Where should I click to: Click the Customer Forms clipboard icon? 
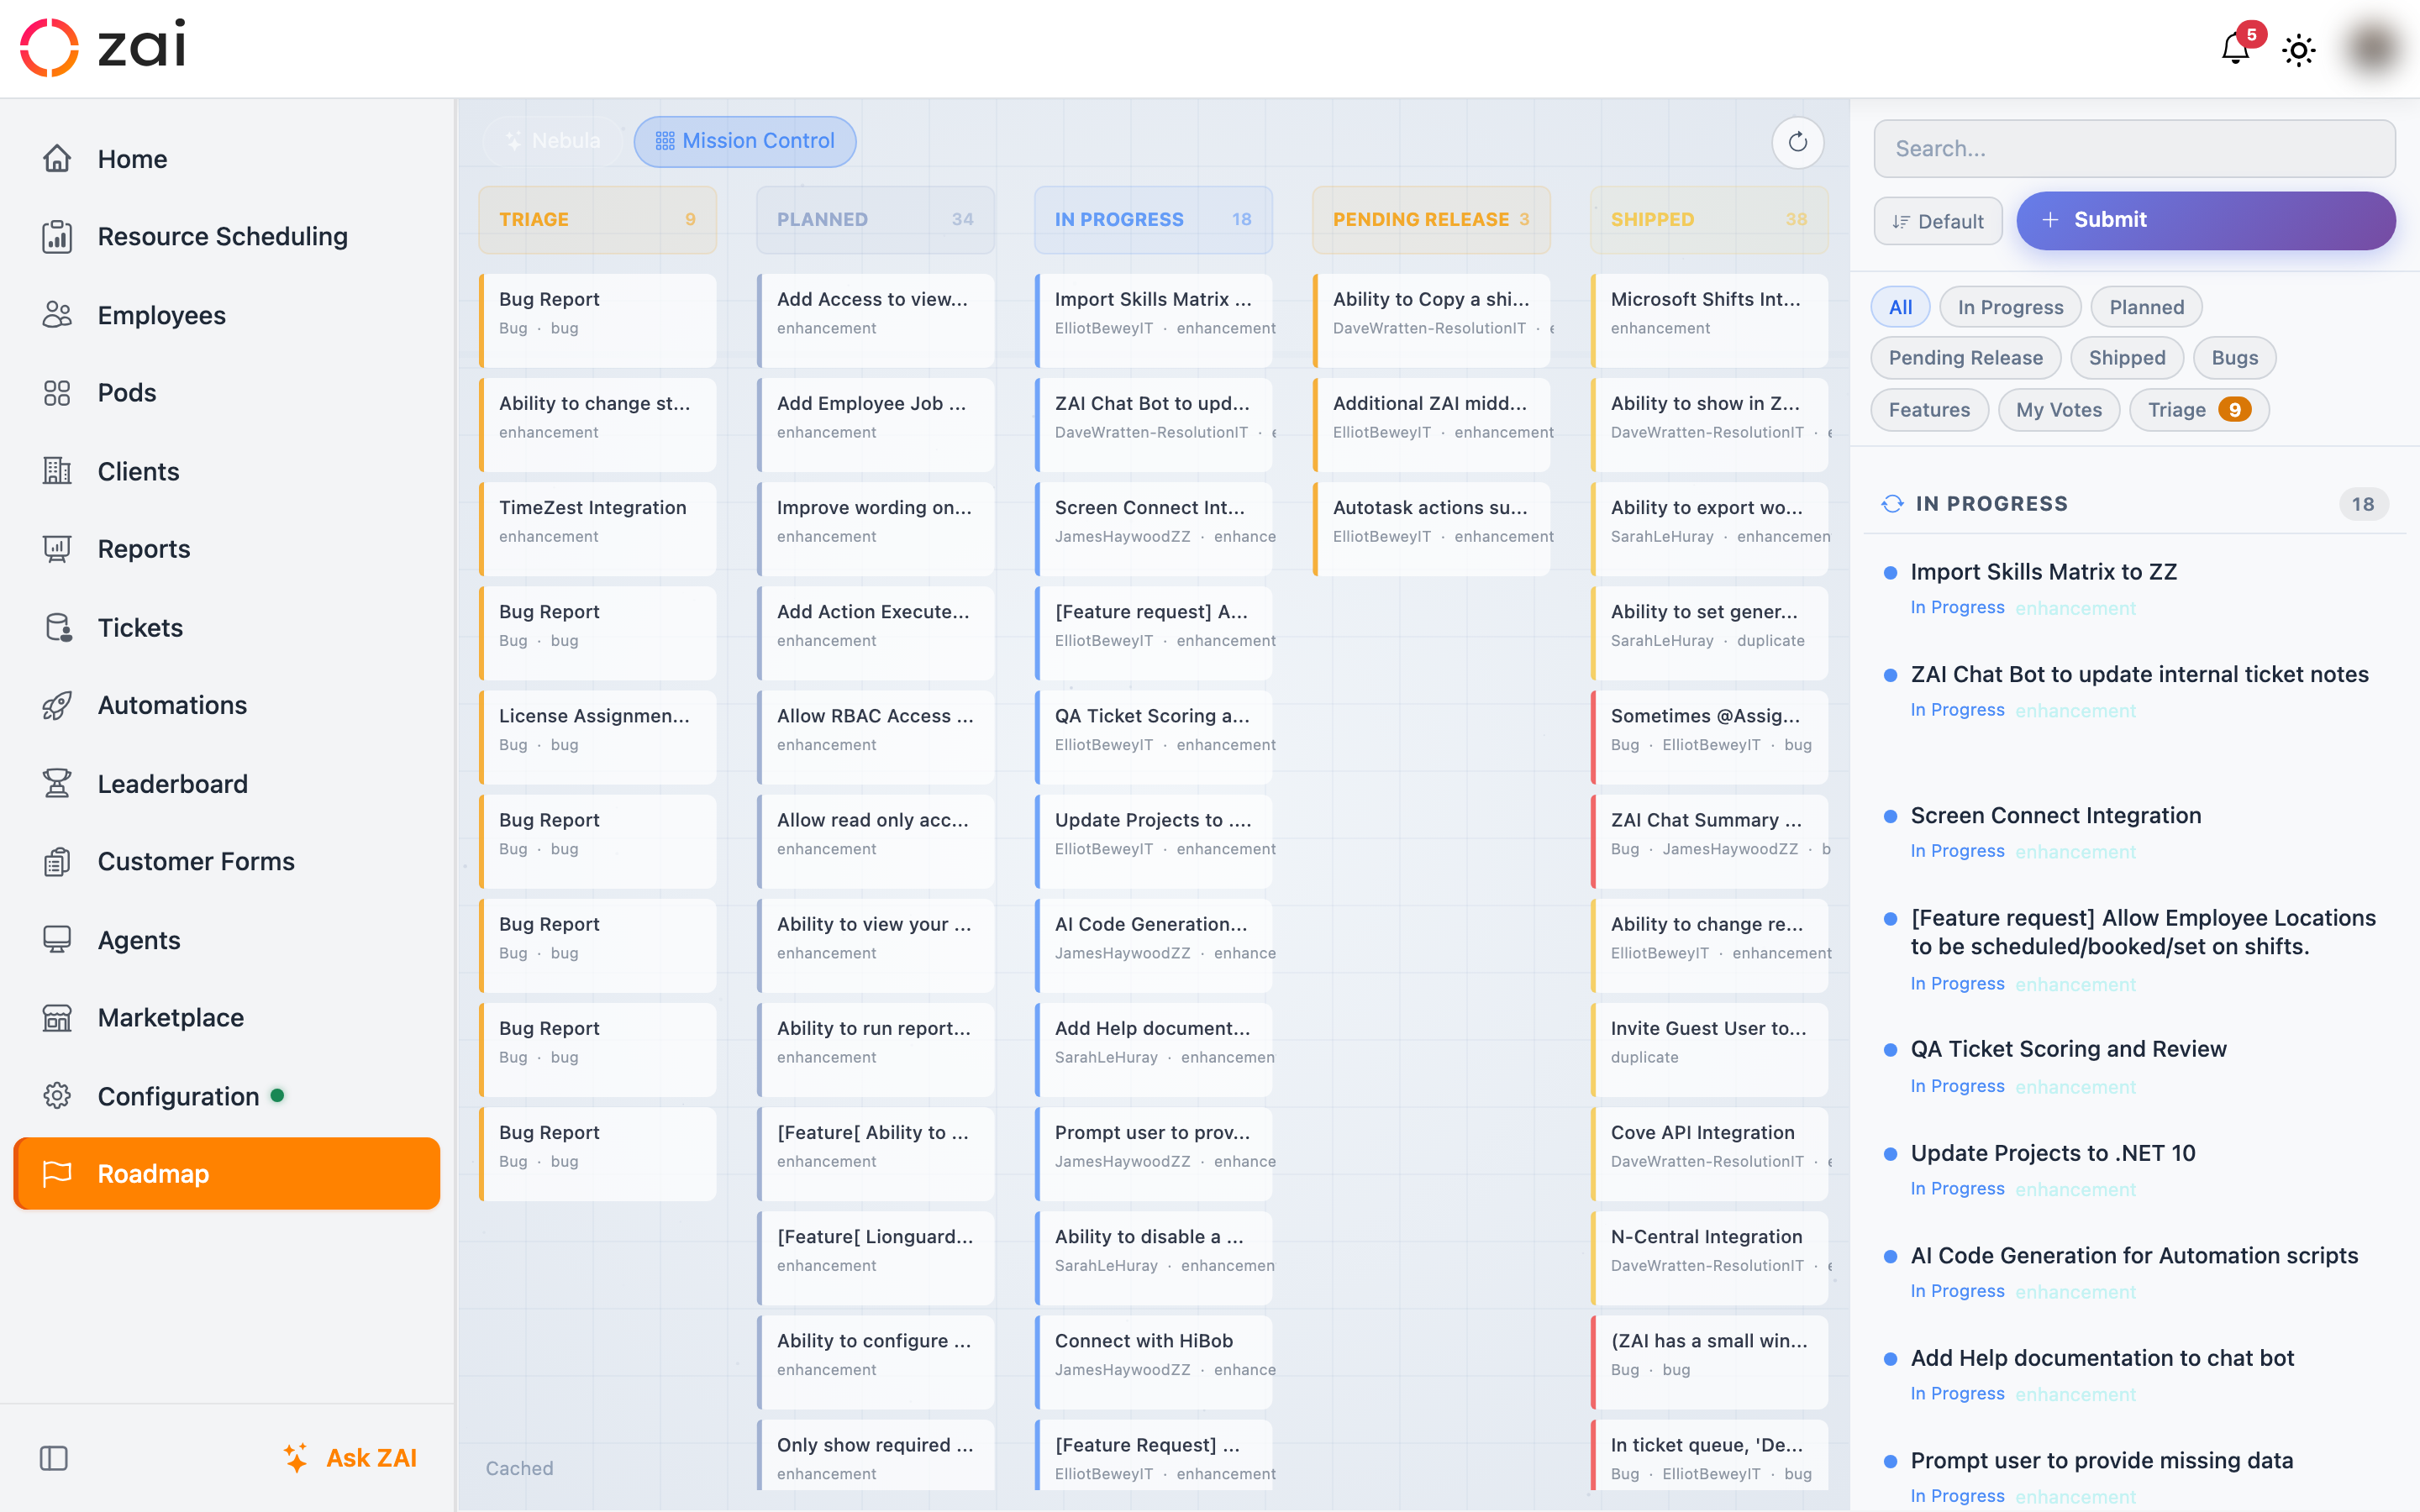coord(57,862)
